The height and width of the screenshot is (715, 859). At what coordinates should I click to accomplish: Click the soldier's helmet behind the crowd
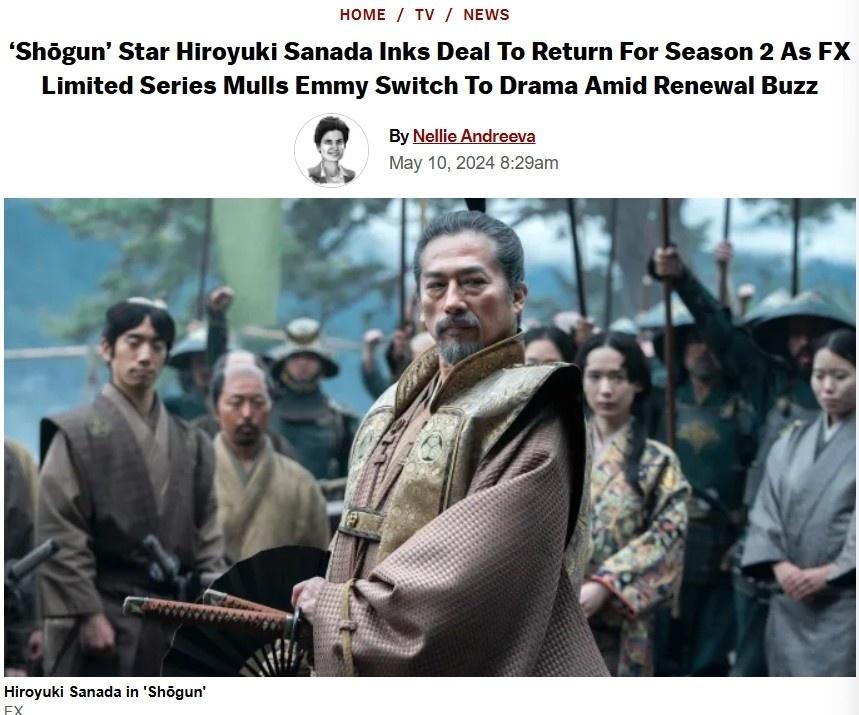click(302, 345)
